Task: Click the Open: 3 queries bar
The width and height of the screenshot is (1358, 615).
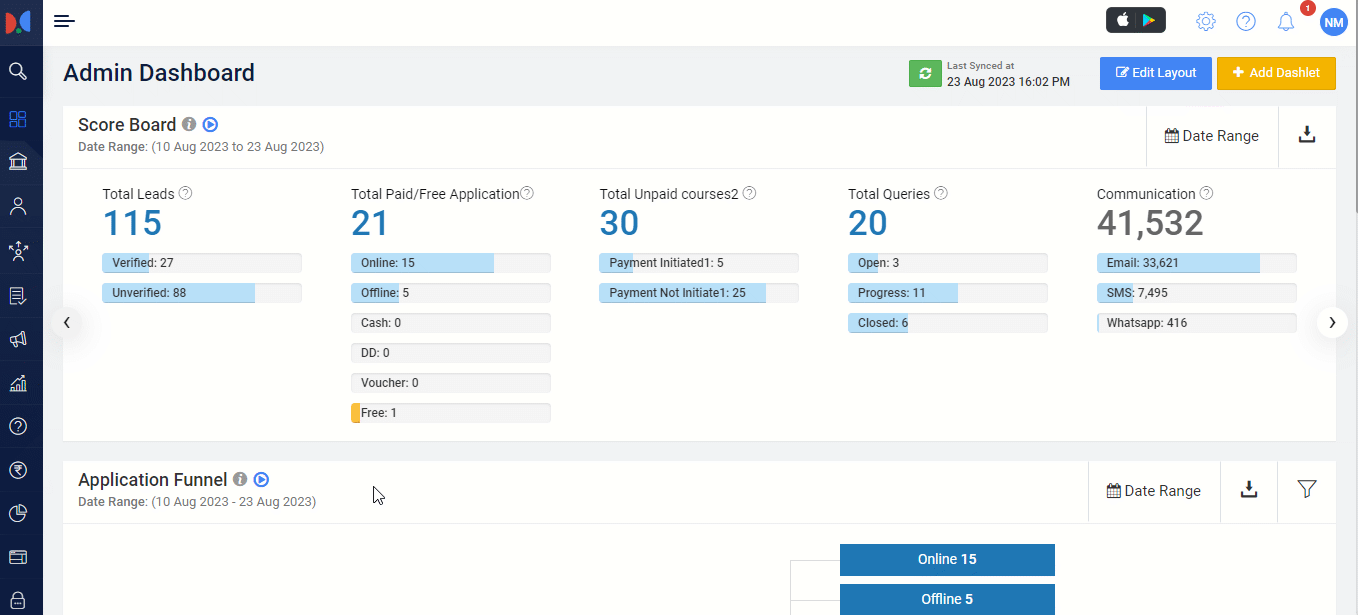Action: coord(948,263)
